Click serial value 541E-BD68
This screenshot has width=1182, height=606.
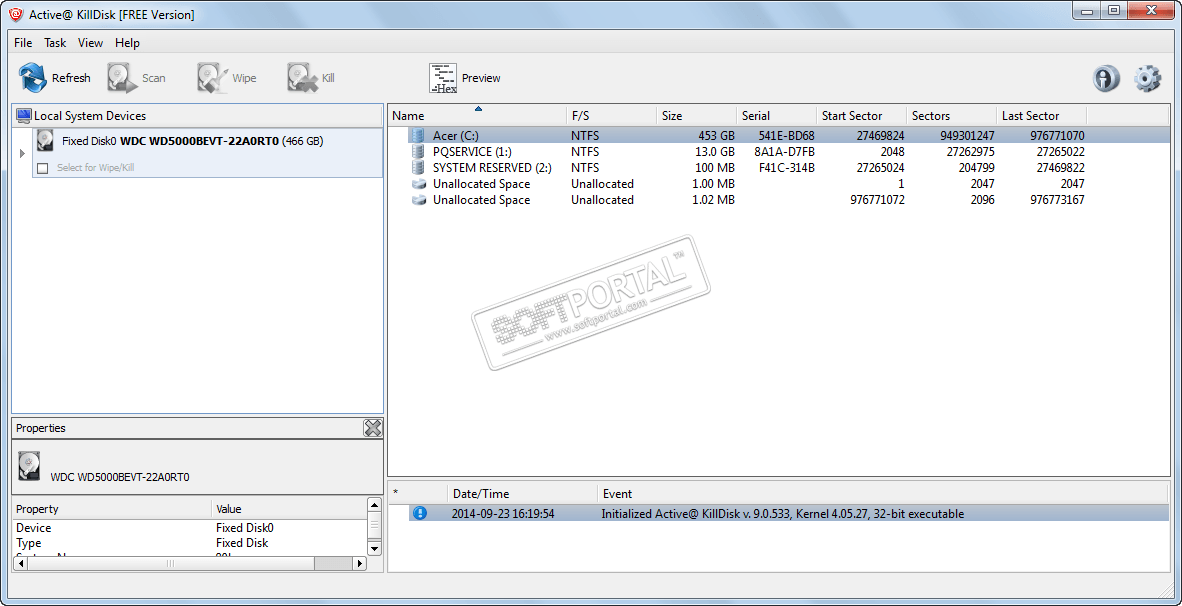[786, 136]
